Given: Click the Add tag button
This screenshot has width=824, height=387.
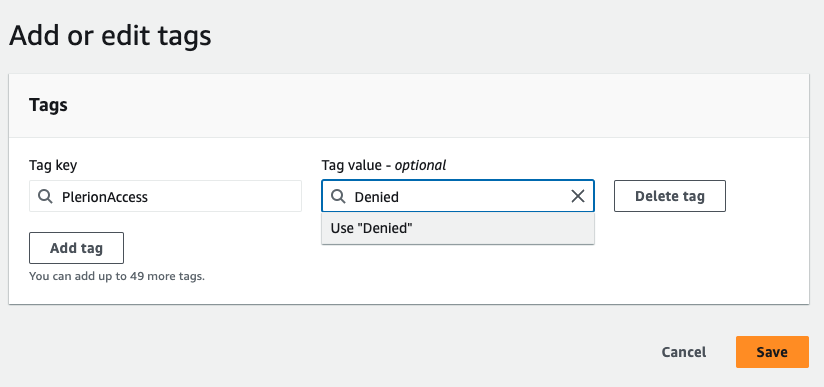Looking at the screenshot, I should pyautogui.click(x=76, y=248).
